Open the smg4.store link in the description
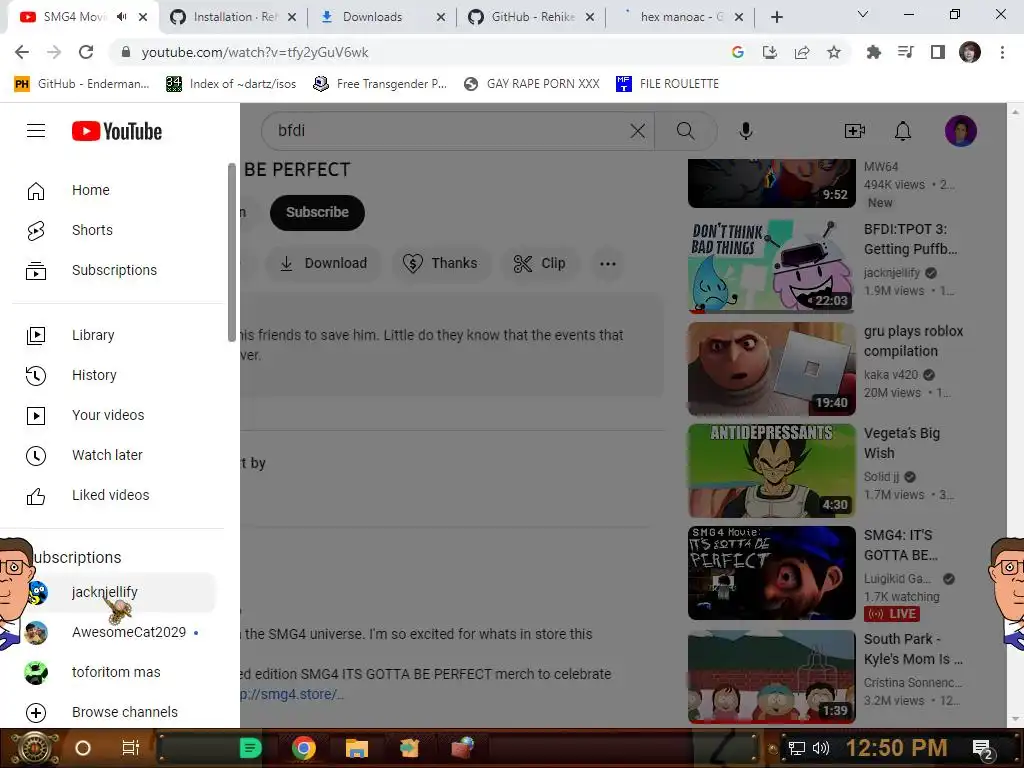The height and width of the screenshot is (768, 1024). point(291,694)
